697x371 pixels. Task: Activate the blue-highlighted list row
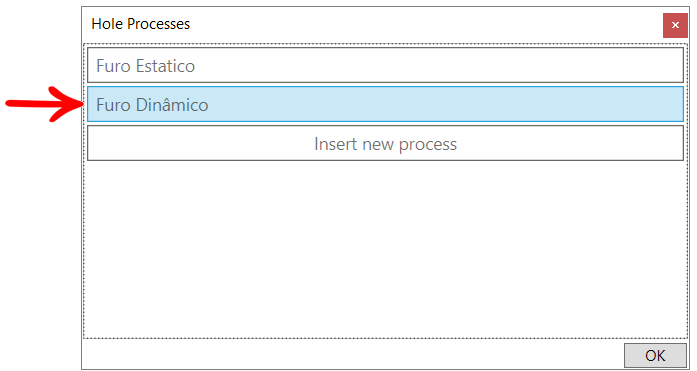385,104
